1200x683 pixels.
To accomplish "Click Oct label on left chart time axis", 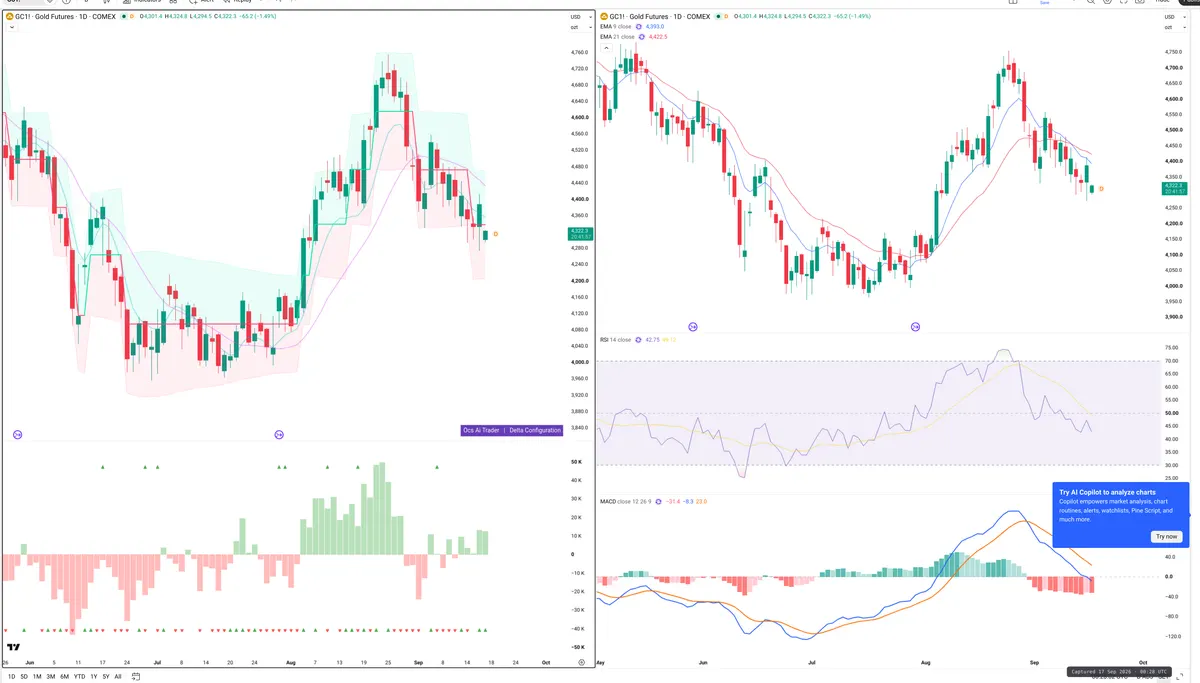I will [x=545, y=662].
